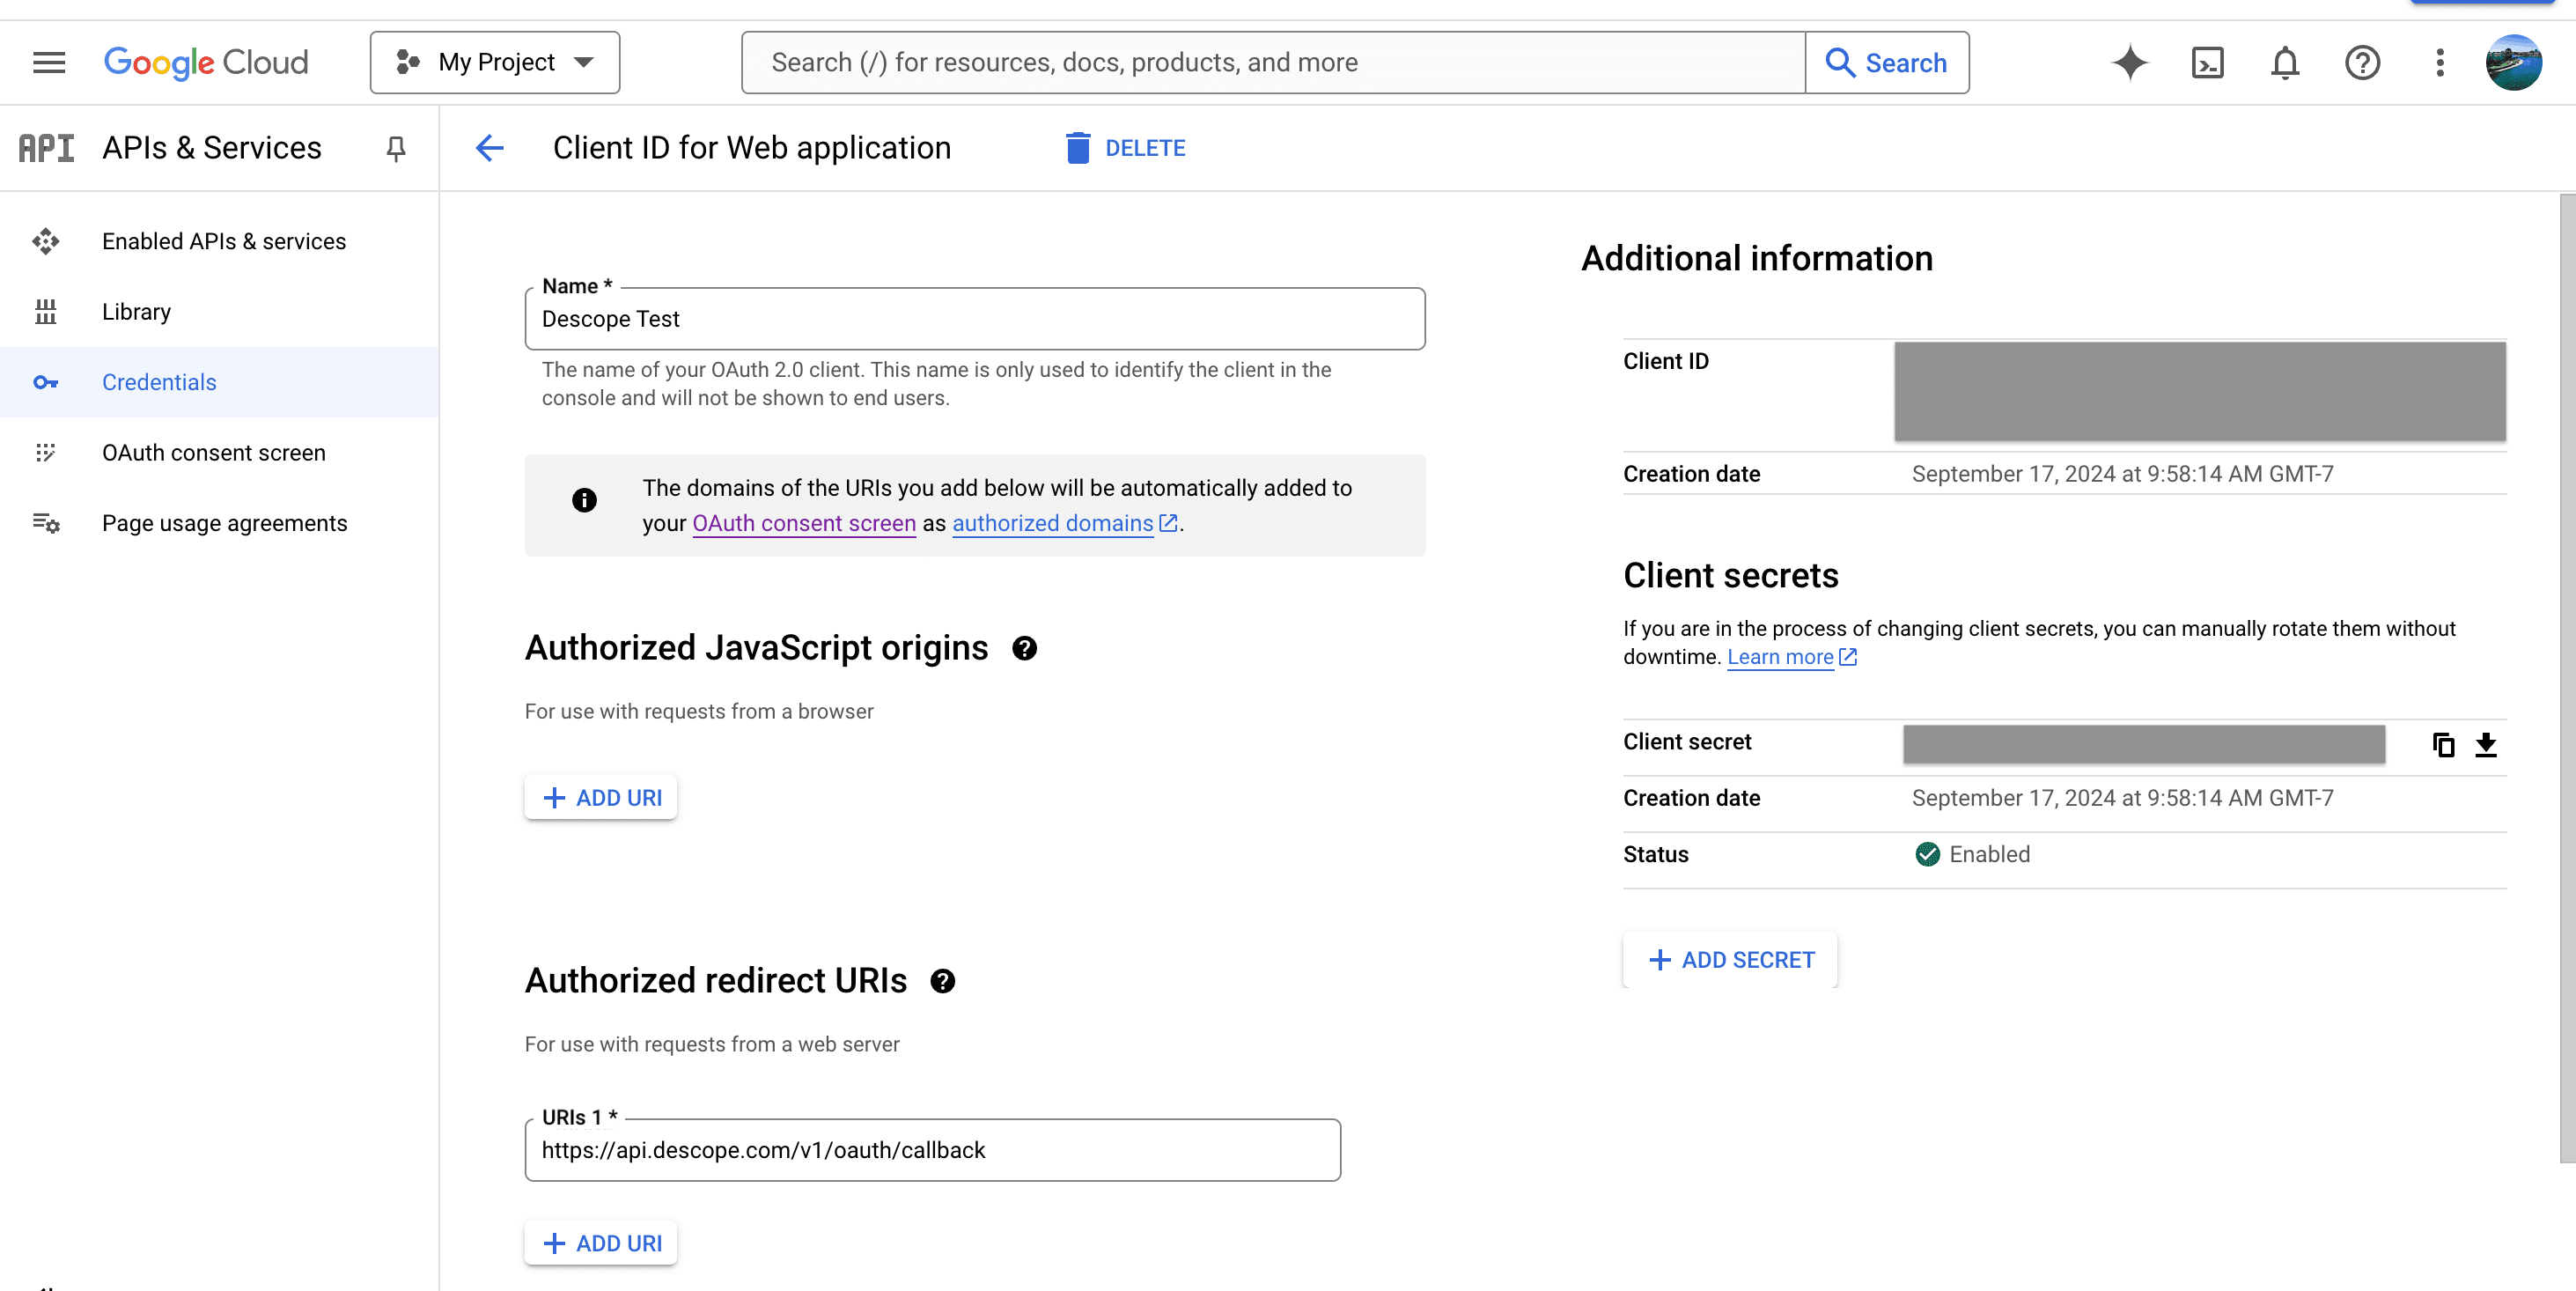This screenshot has height=1291, width=2576.
Task: Click the authorized domains external link
Action: tap(1065, 522)
